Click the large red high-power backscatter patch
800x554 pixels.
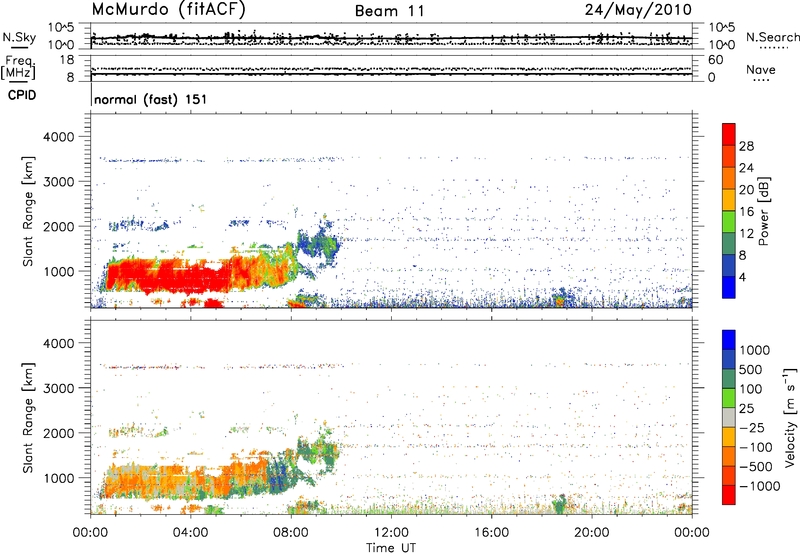click(168, 277)
